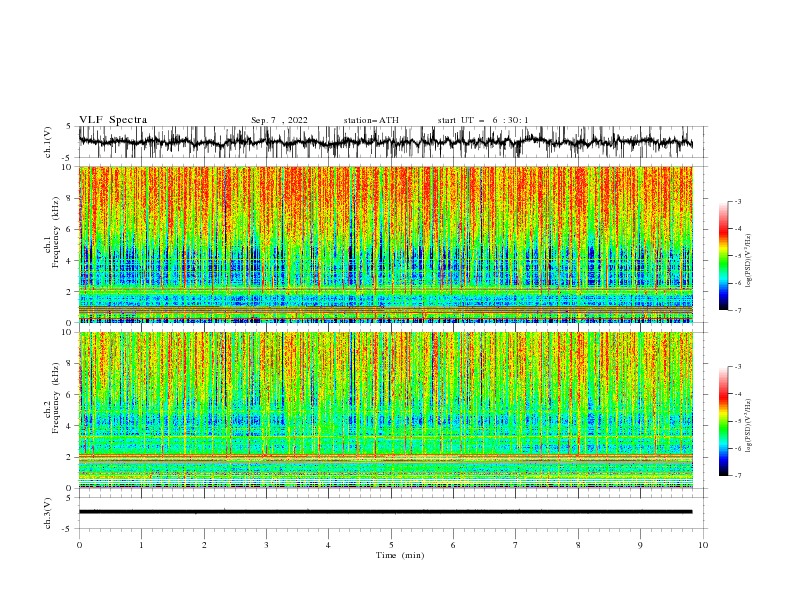Click the ch.1 colorbar log(PSD) label
Image resolution: width=792 pixels, height=612 pixels.
(748, 261)
